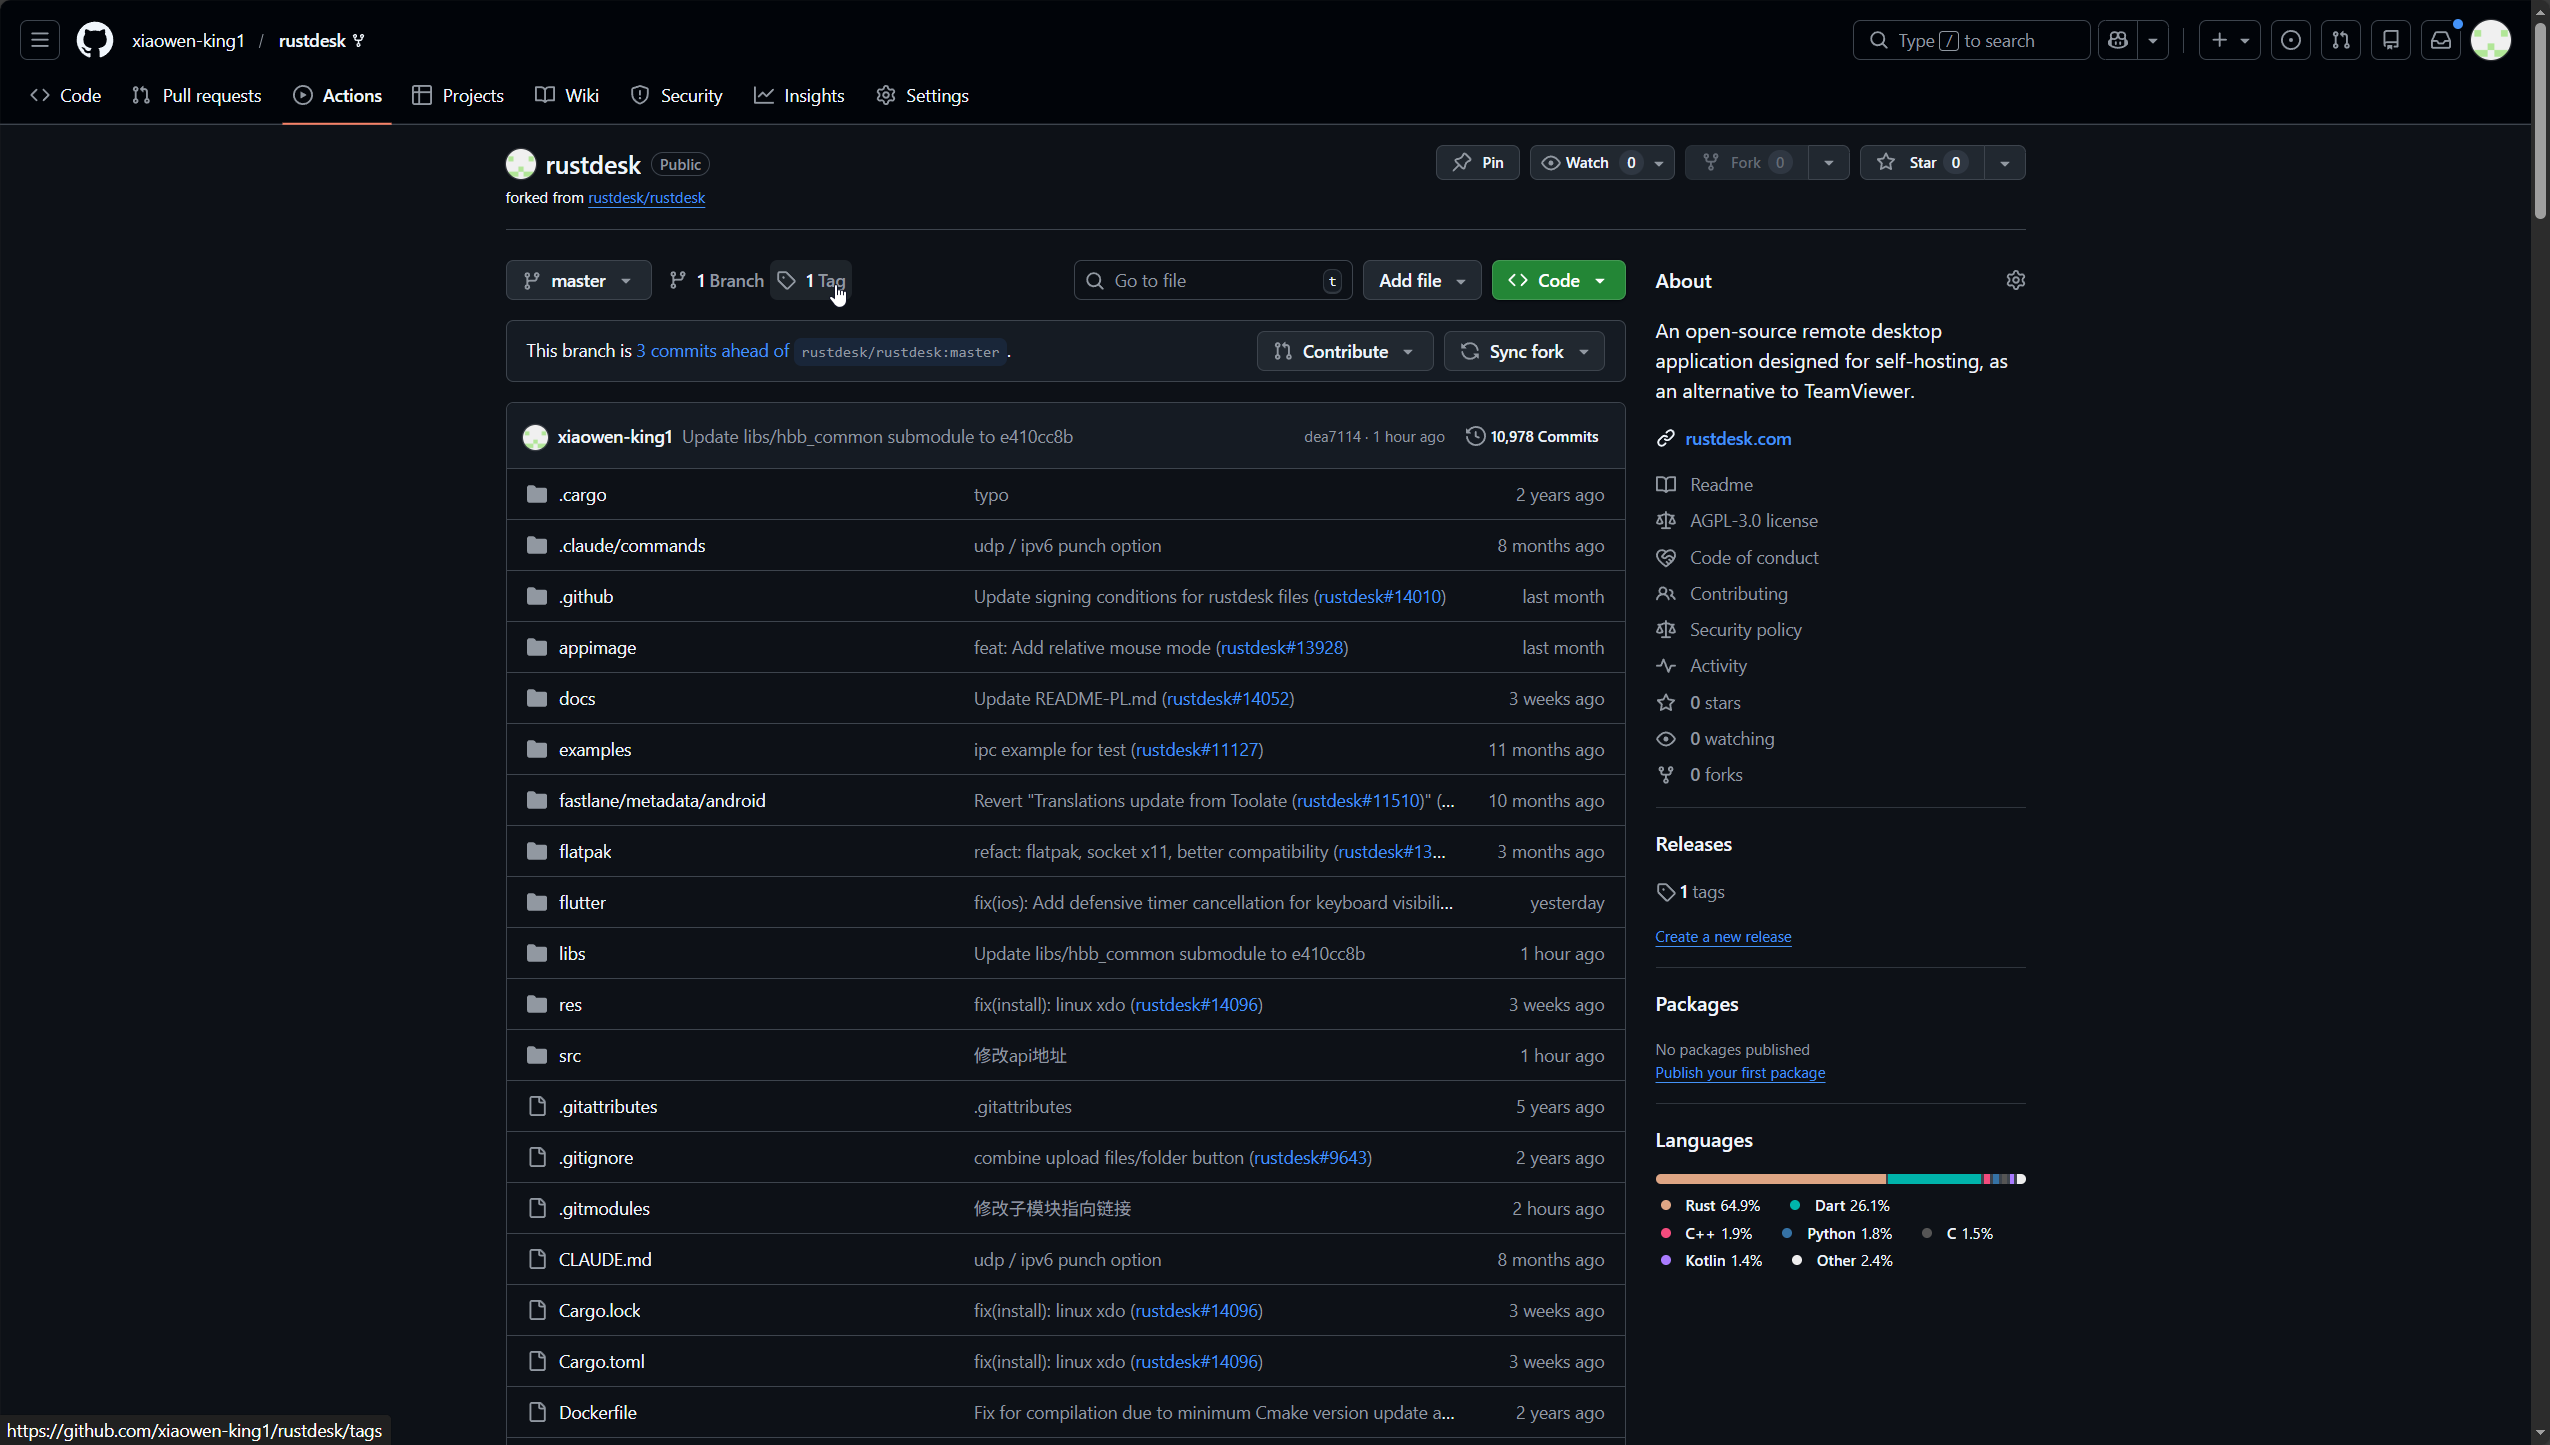The image size is (2550, 1445).
Task: Open the green Code dropdown
Action: coord(1558,280)
